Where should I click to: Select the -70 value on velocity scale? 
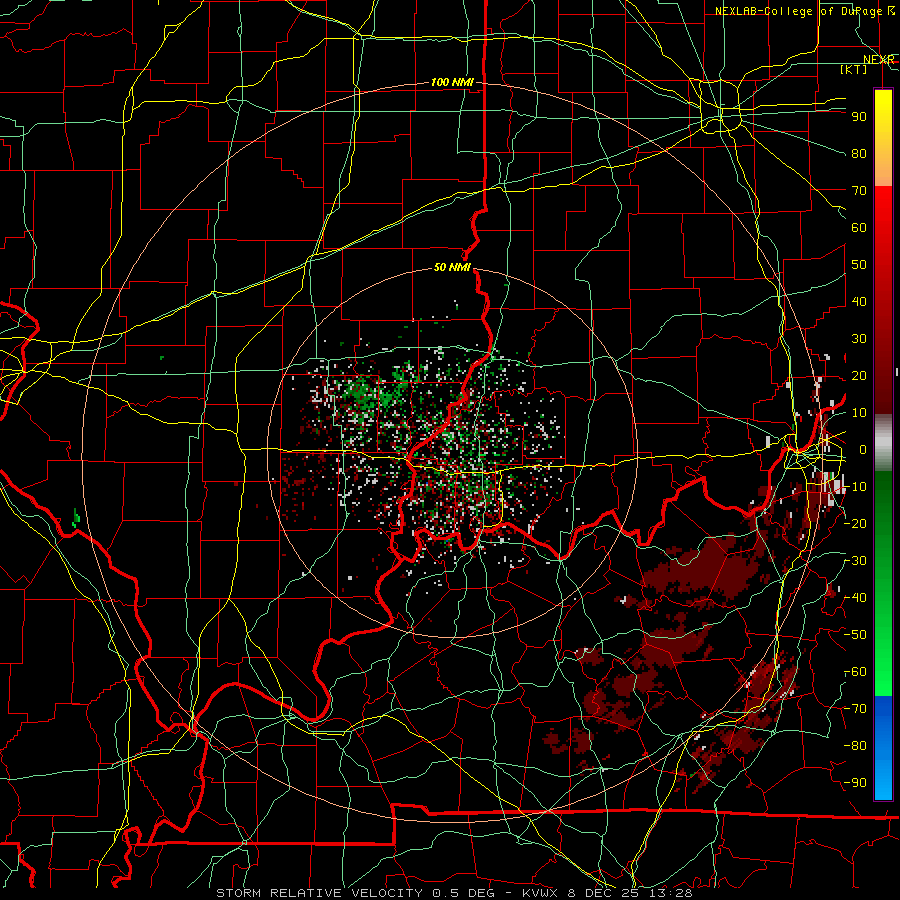coord(855,709)
